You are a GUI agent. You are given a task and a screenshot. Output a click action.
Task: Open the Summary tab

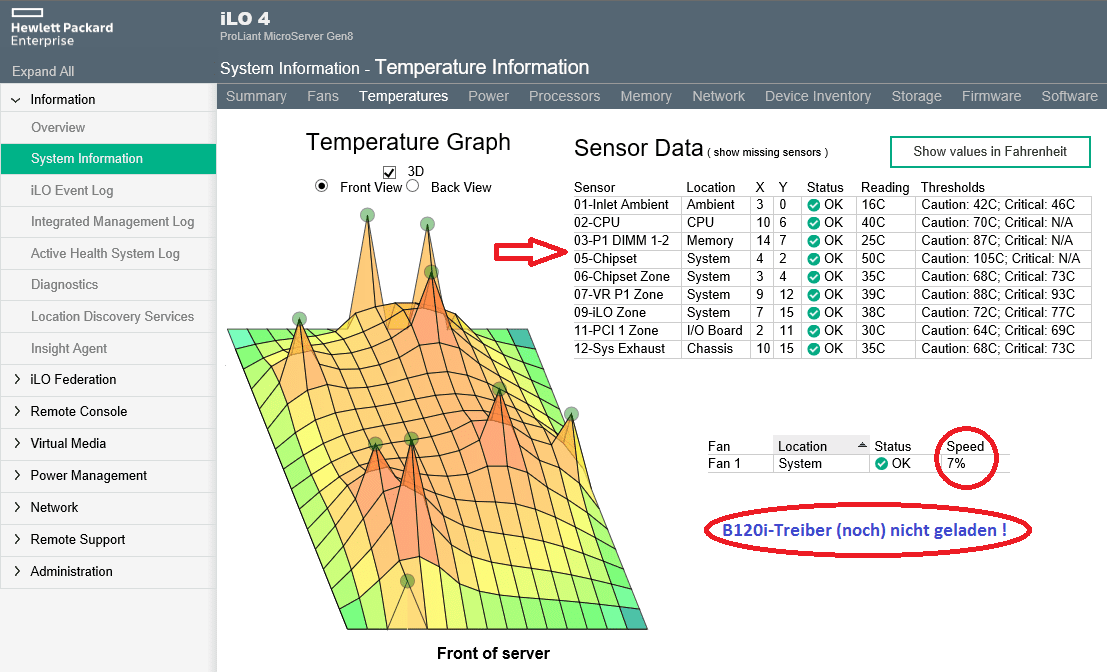pos(256,96)
